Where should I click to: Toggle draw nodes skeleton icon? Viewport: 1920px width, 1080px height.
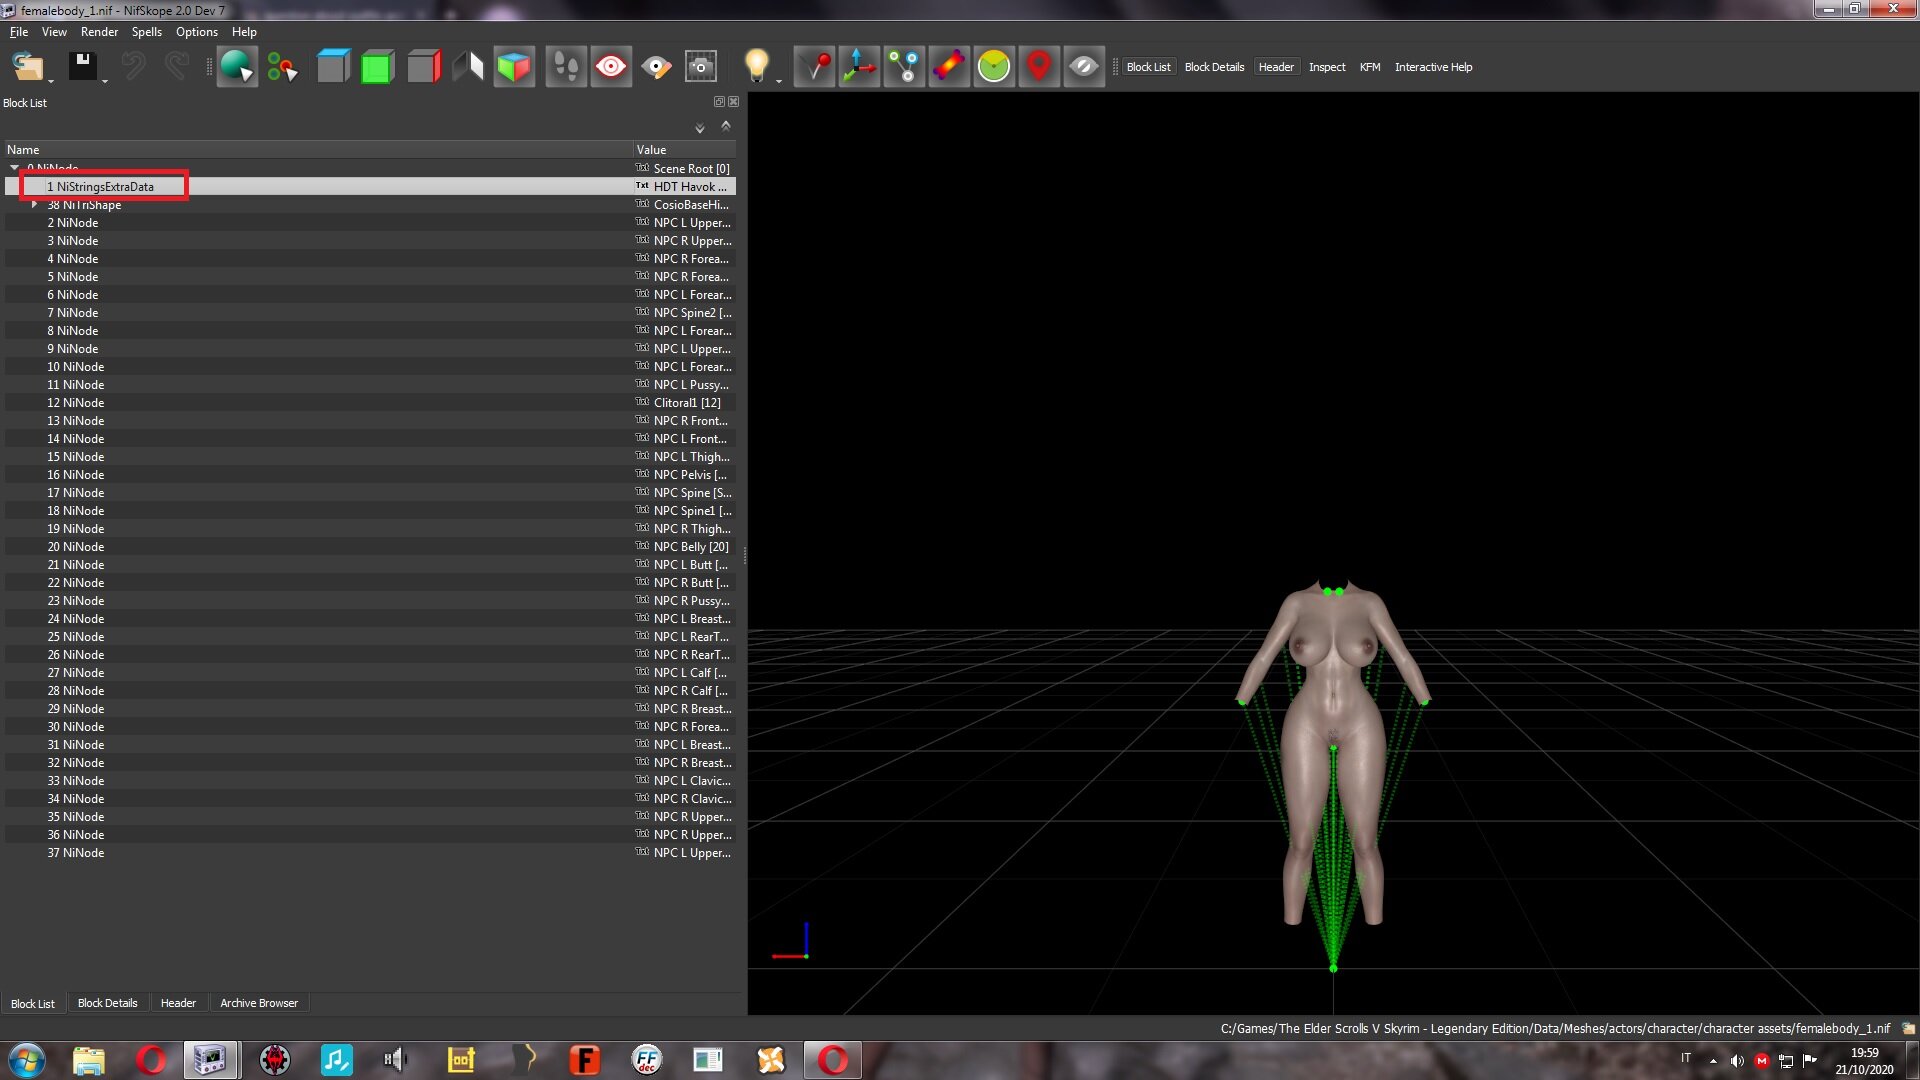point(904,67)
